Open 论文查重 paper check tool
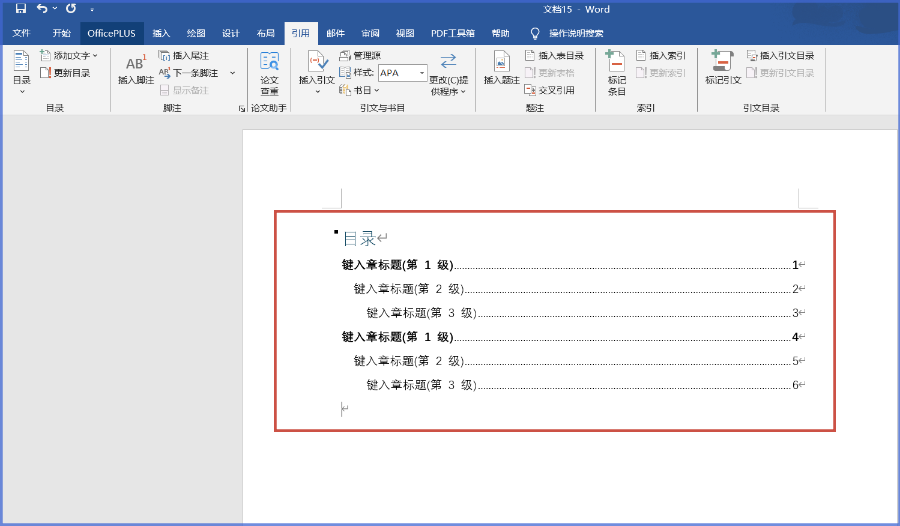 [269, 73]
